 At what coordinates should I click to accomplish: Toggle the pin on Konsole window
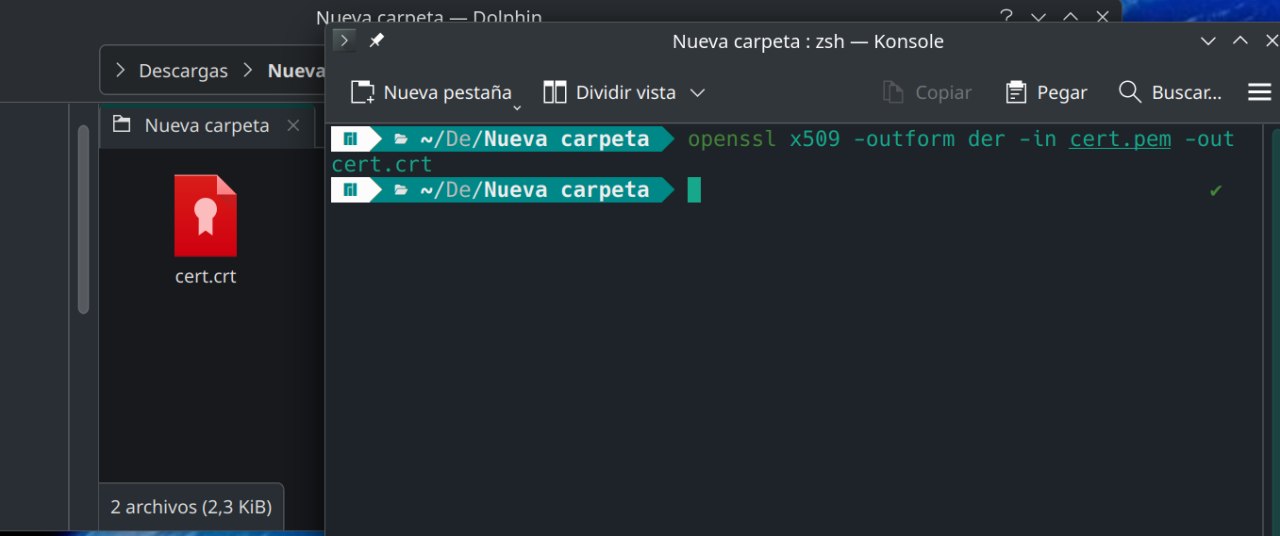coord(377,41)
